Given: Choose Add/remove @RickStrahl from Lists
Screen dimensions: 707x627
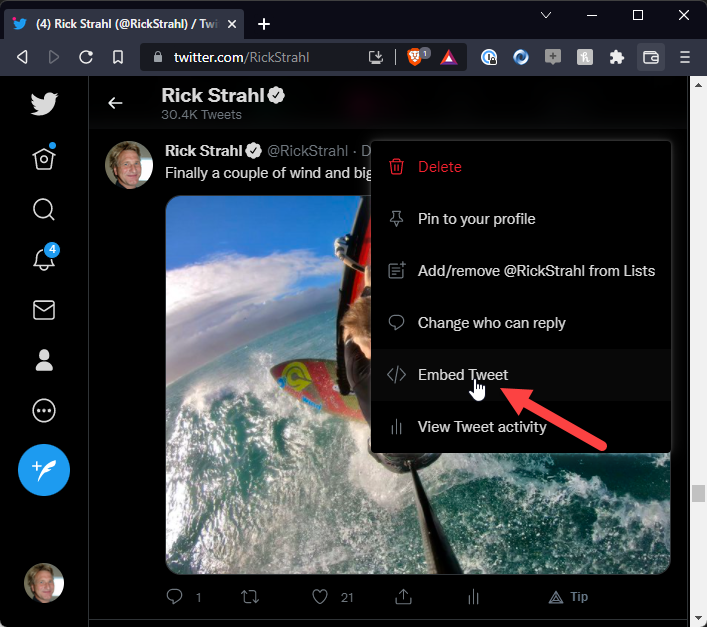Looking at the screenshot, I should (x=521, y=271).
